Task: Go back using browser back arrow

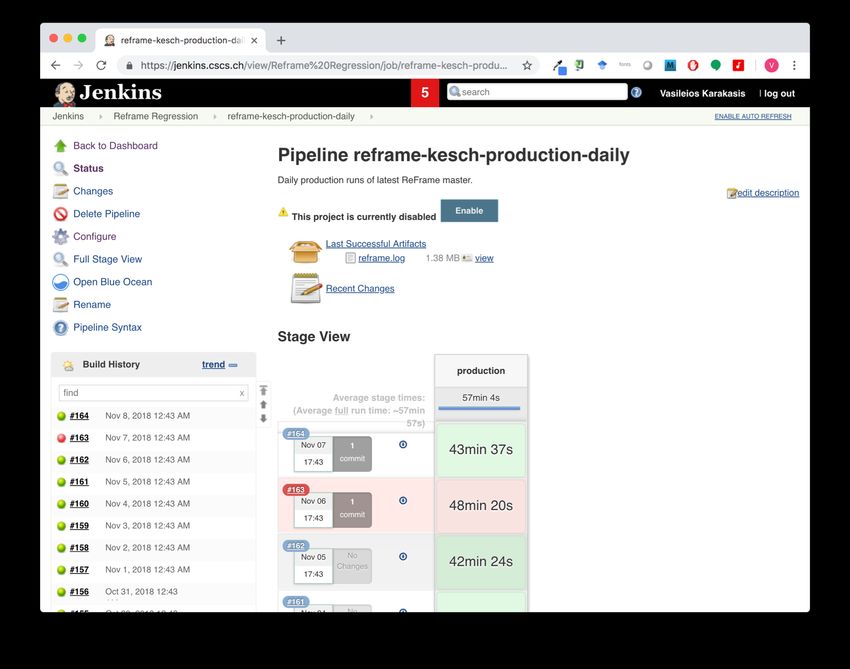Action: coord(55,66)
